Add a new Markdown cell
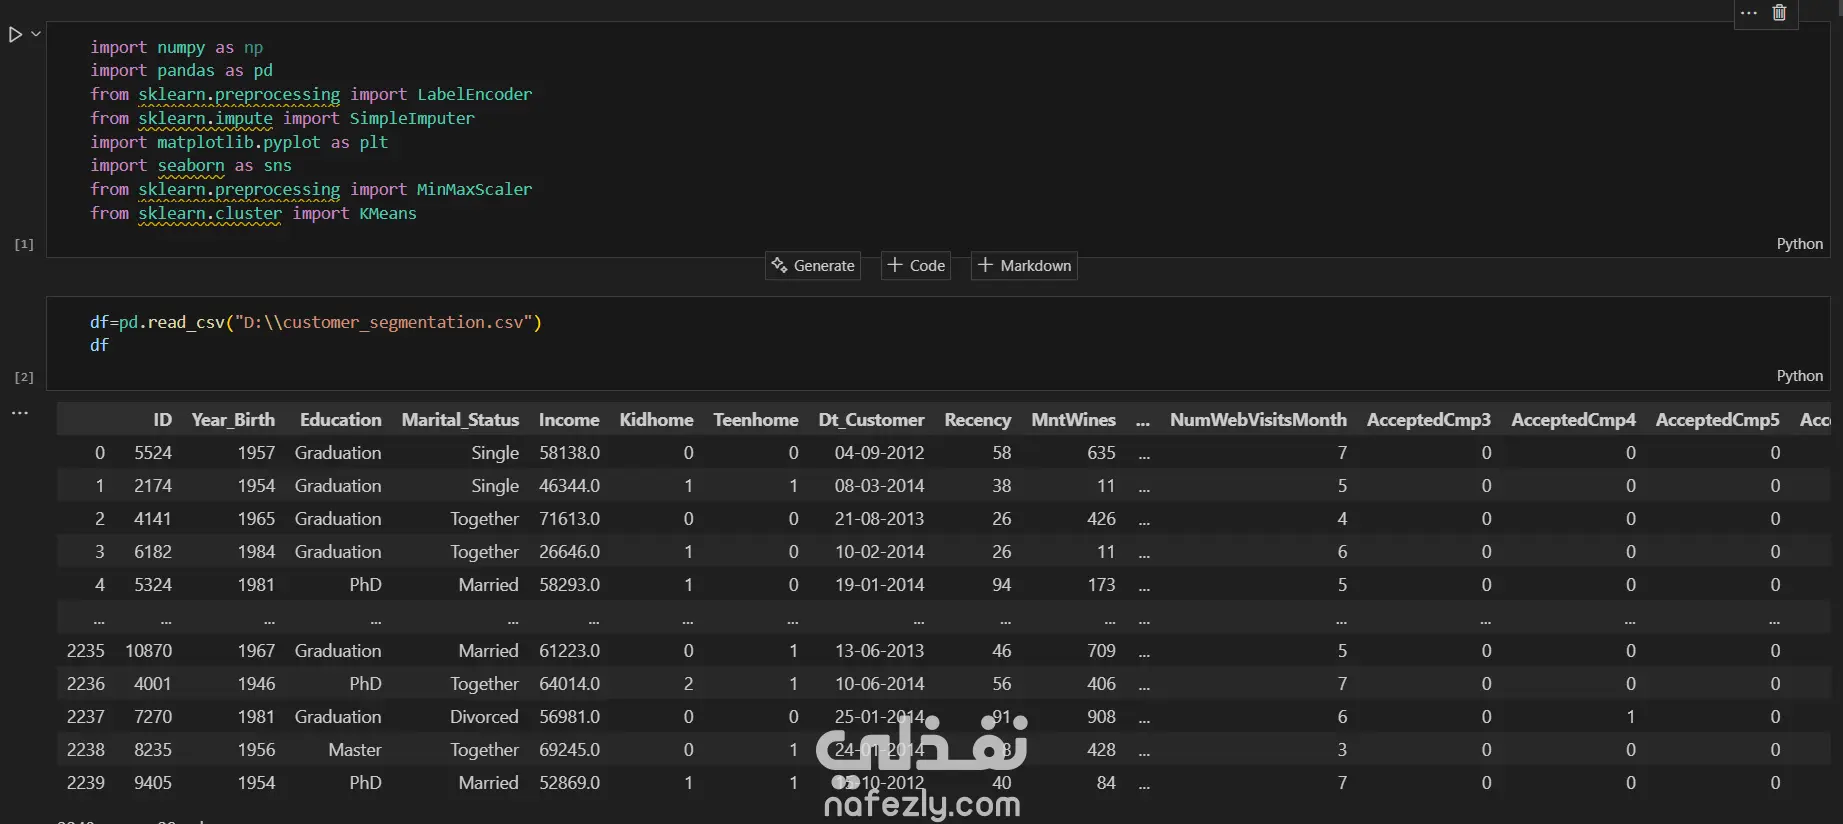 pyautogui.click(x=1024, y=266)
